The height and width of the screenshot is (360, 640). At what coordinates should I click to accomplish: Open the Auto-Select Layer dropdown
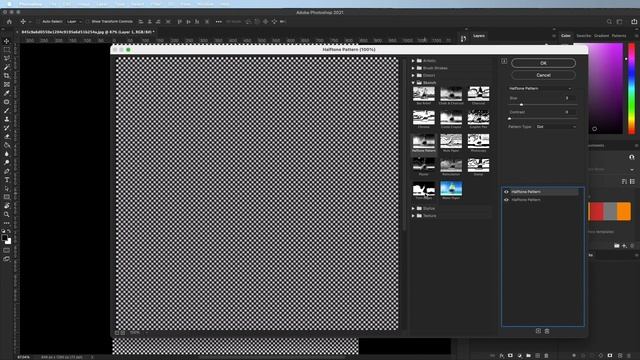(x=74, y=22)
